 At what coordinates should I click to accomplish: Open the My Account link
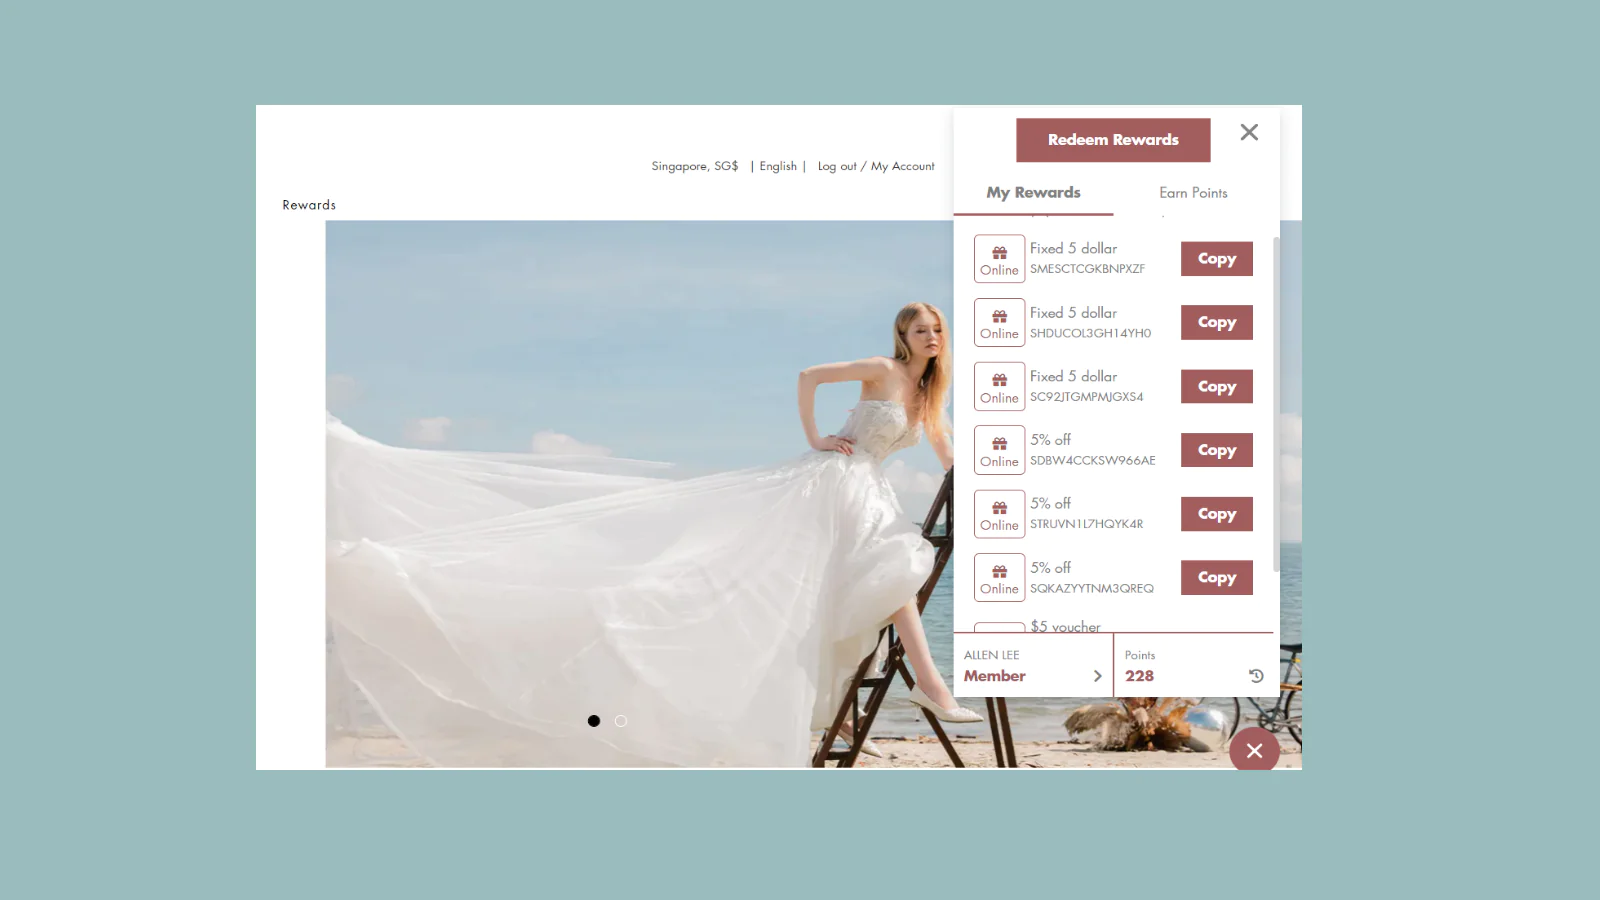pos(903,166)
